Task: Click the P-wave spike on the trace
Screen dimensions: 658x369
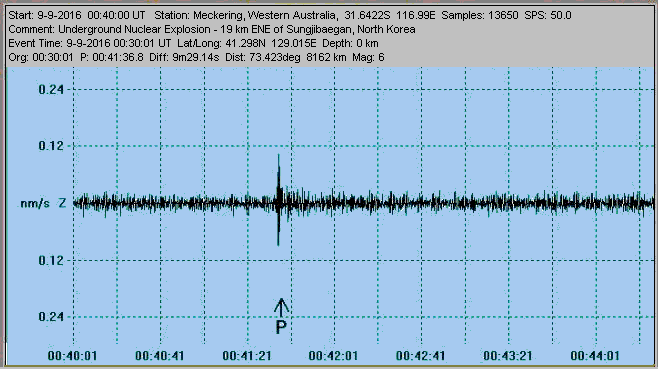Action: (278, 200)
